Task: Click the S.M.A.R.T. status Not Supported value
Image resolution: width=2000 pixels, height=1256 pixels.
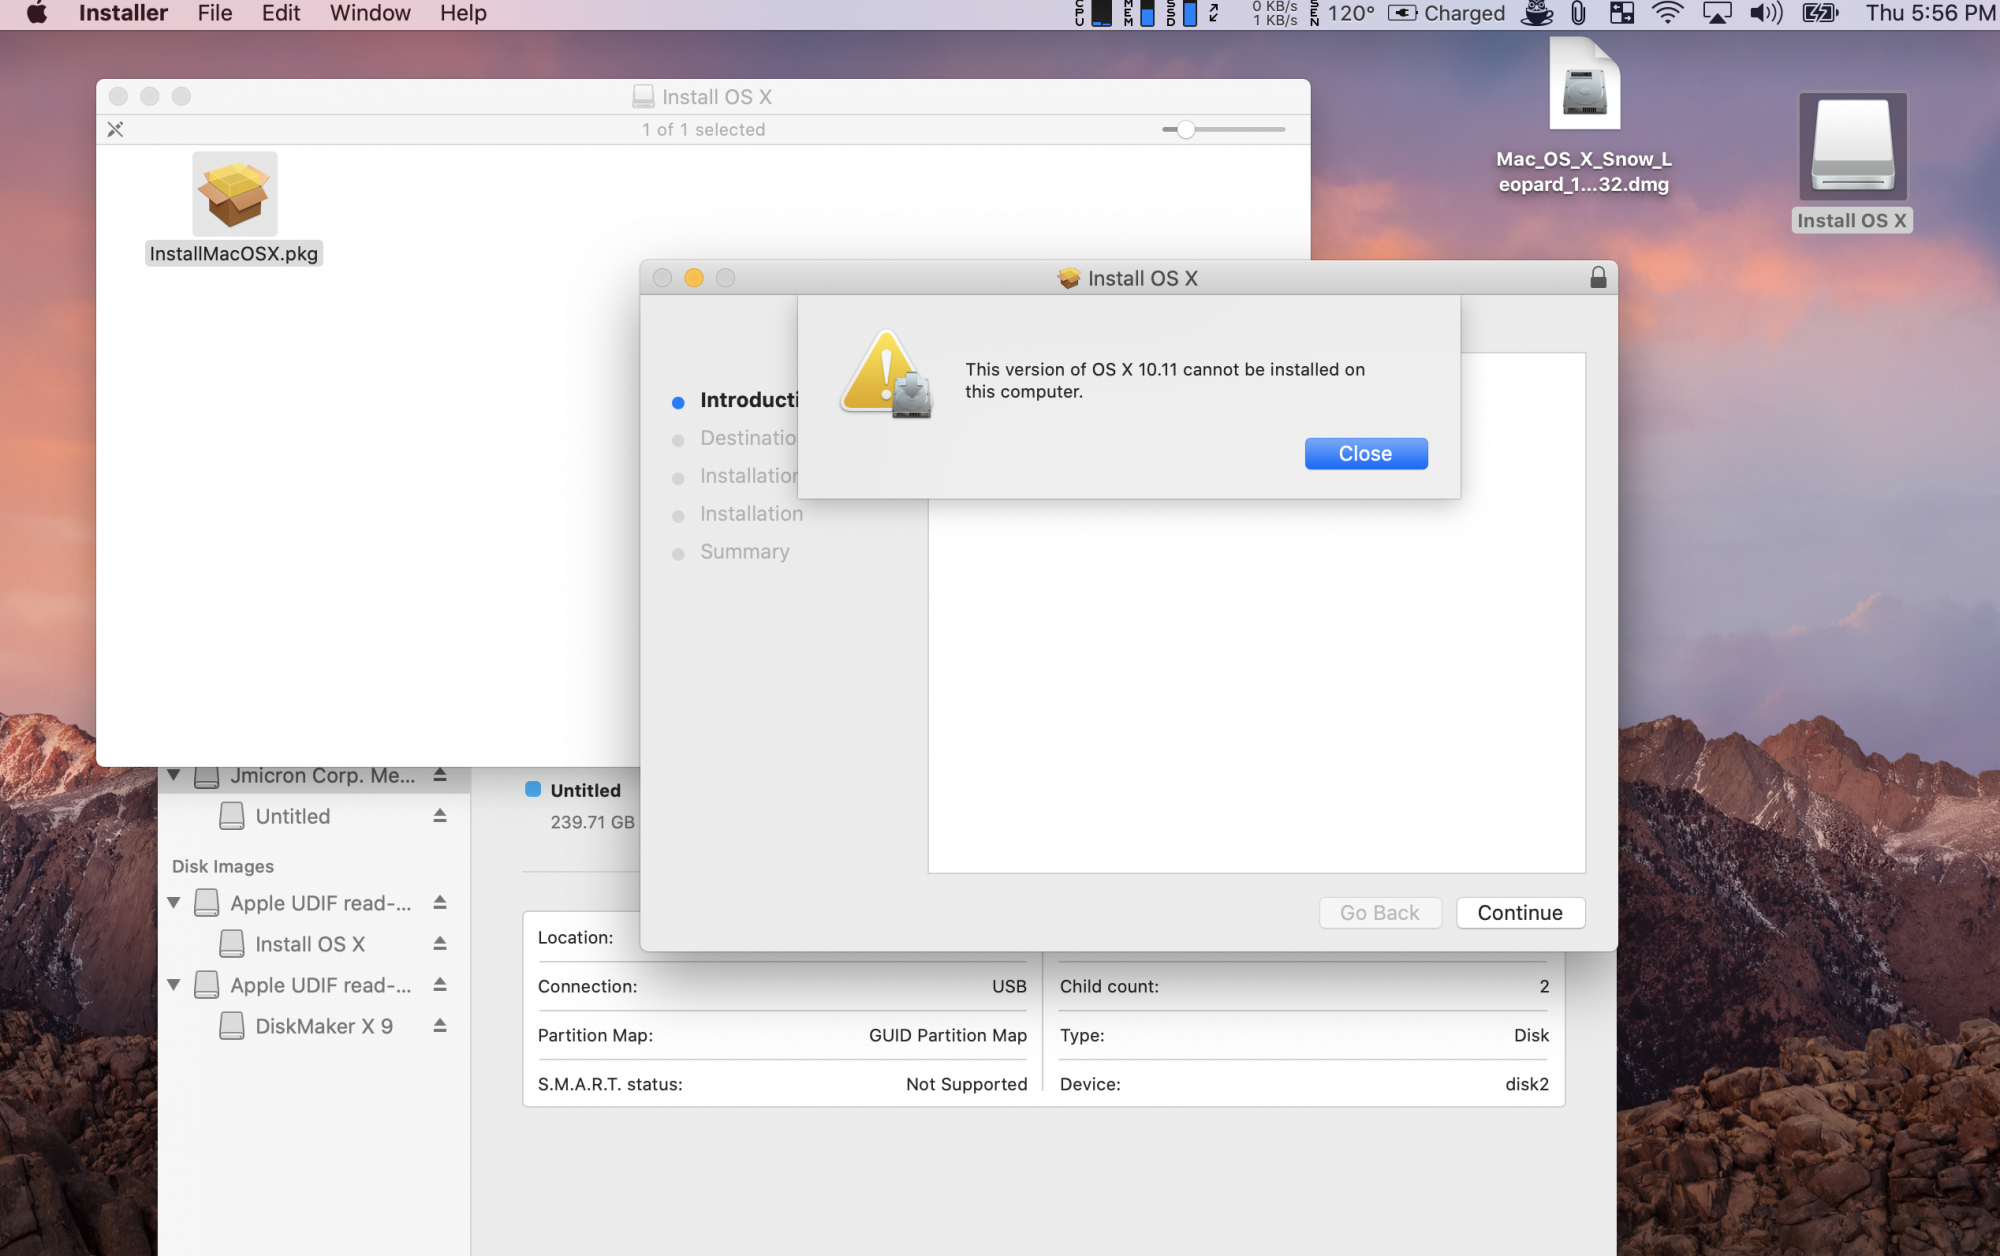Action: click(x=966, y=1084)
